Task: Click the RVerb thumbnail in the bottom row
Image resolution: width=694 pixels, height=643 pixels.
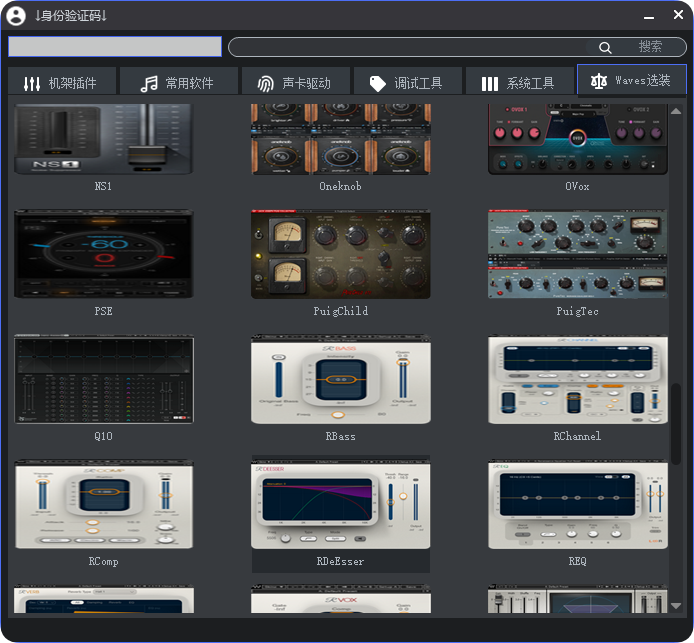Action: tap(104, 599)
